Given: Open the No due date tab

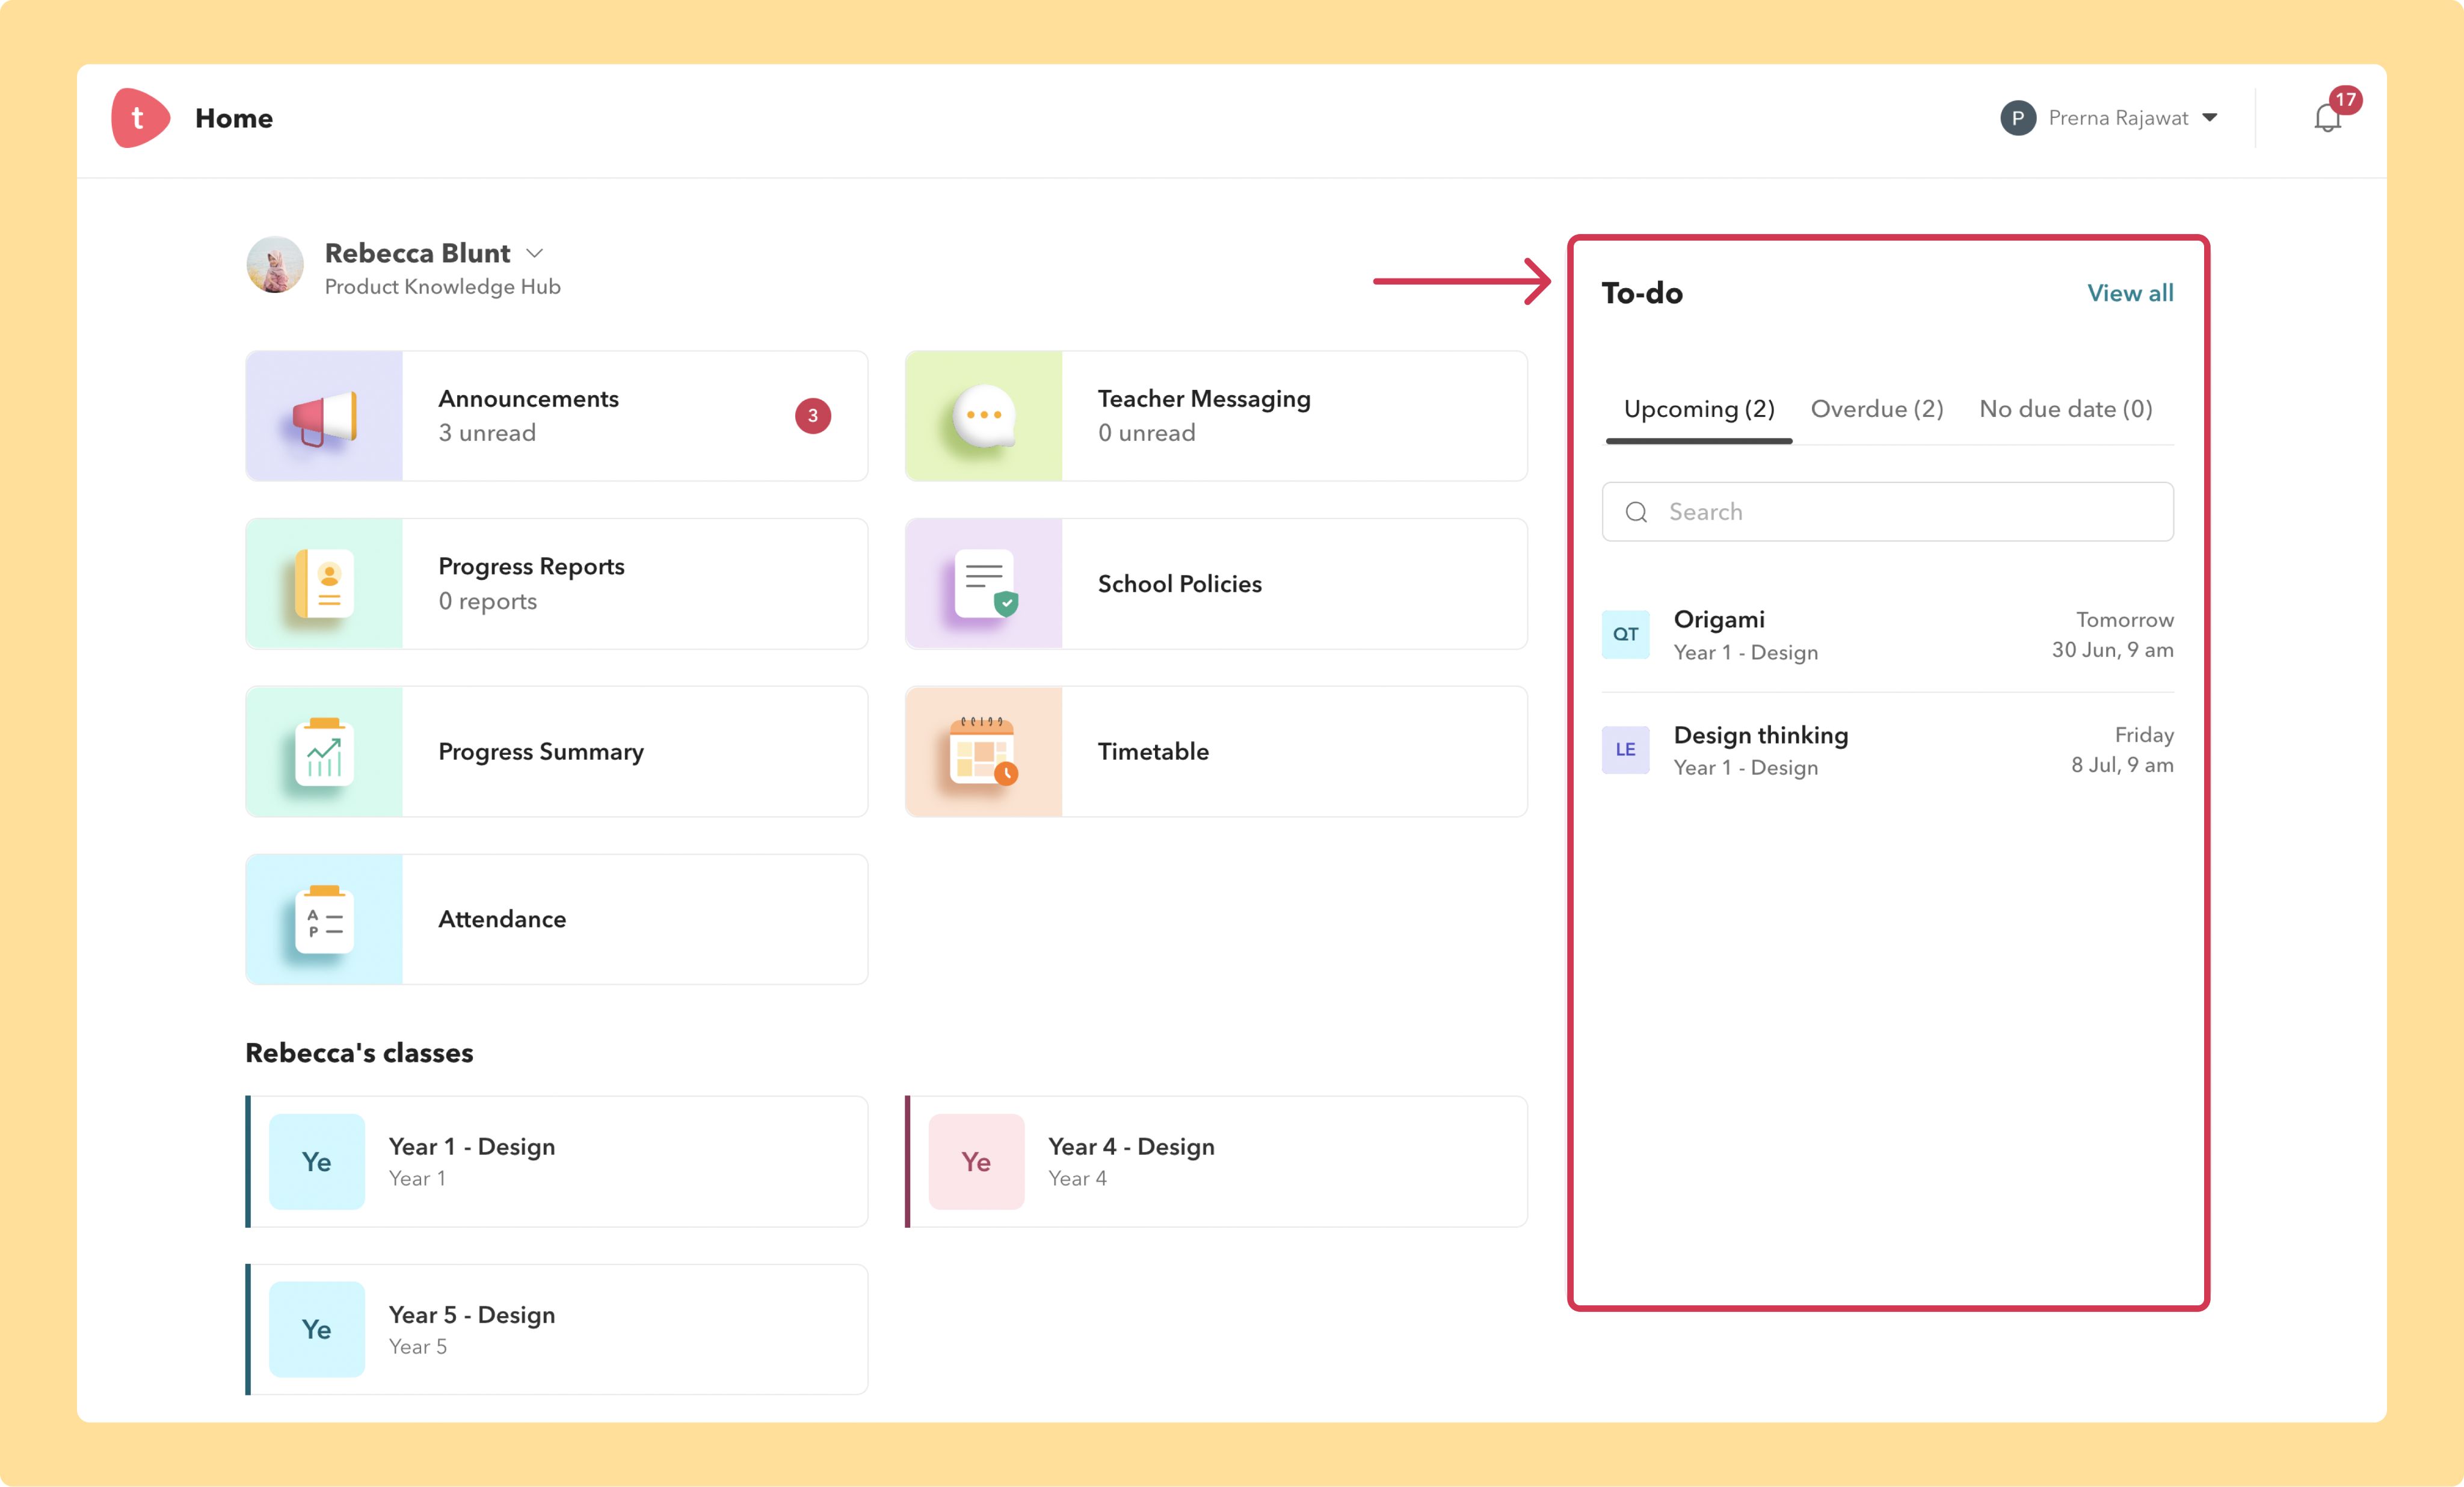Looking at the screenshot, I should tap(2064, 409).
